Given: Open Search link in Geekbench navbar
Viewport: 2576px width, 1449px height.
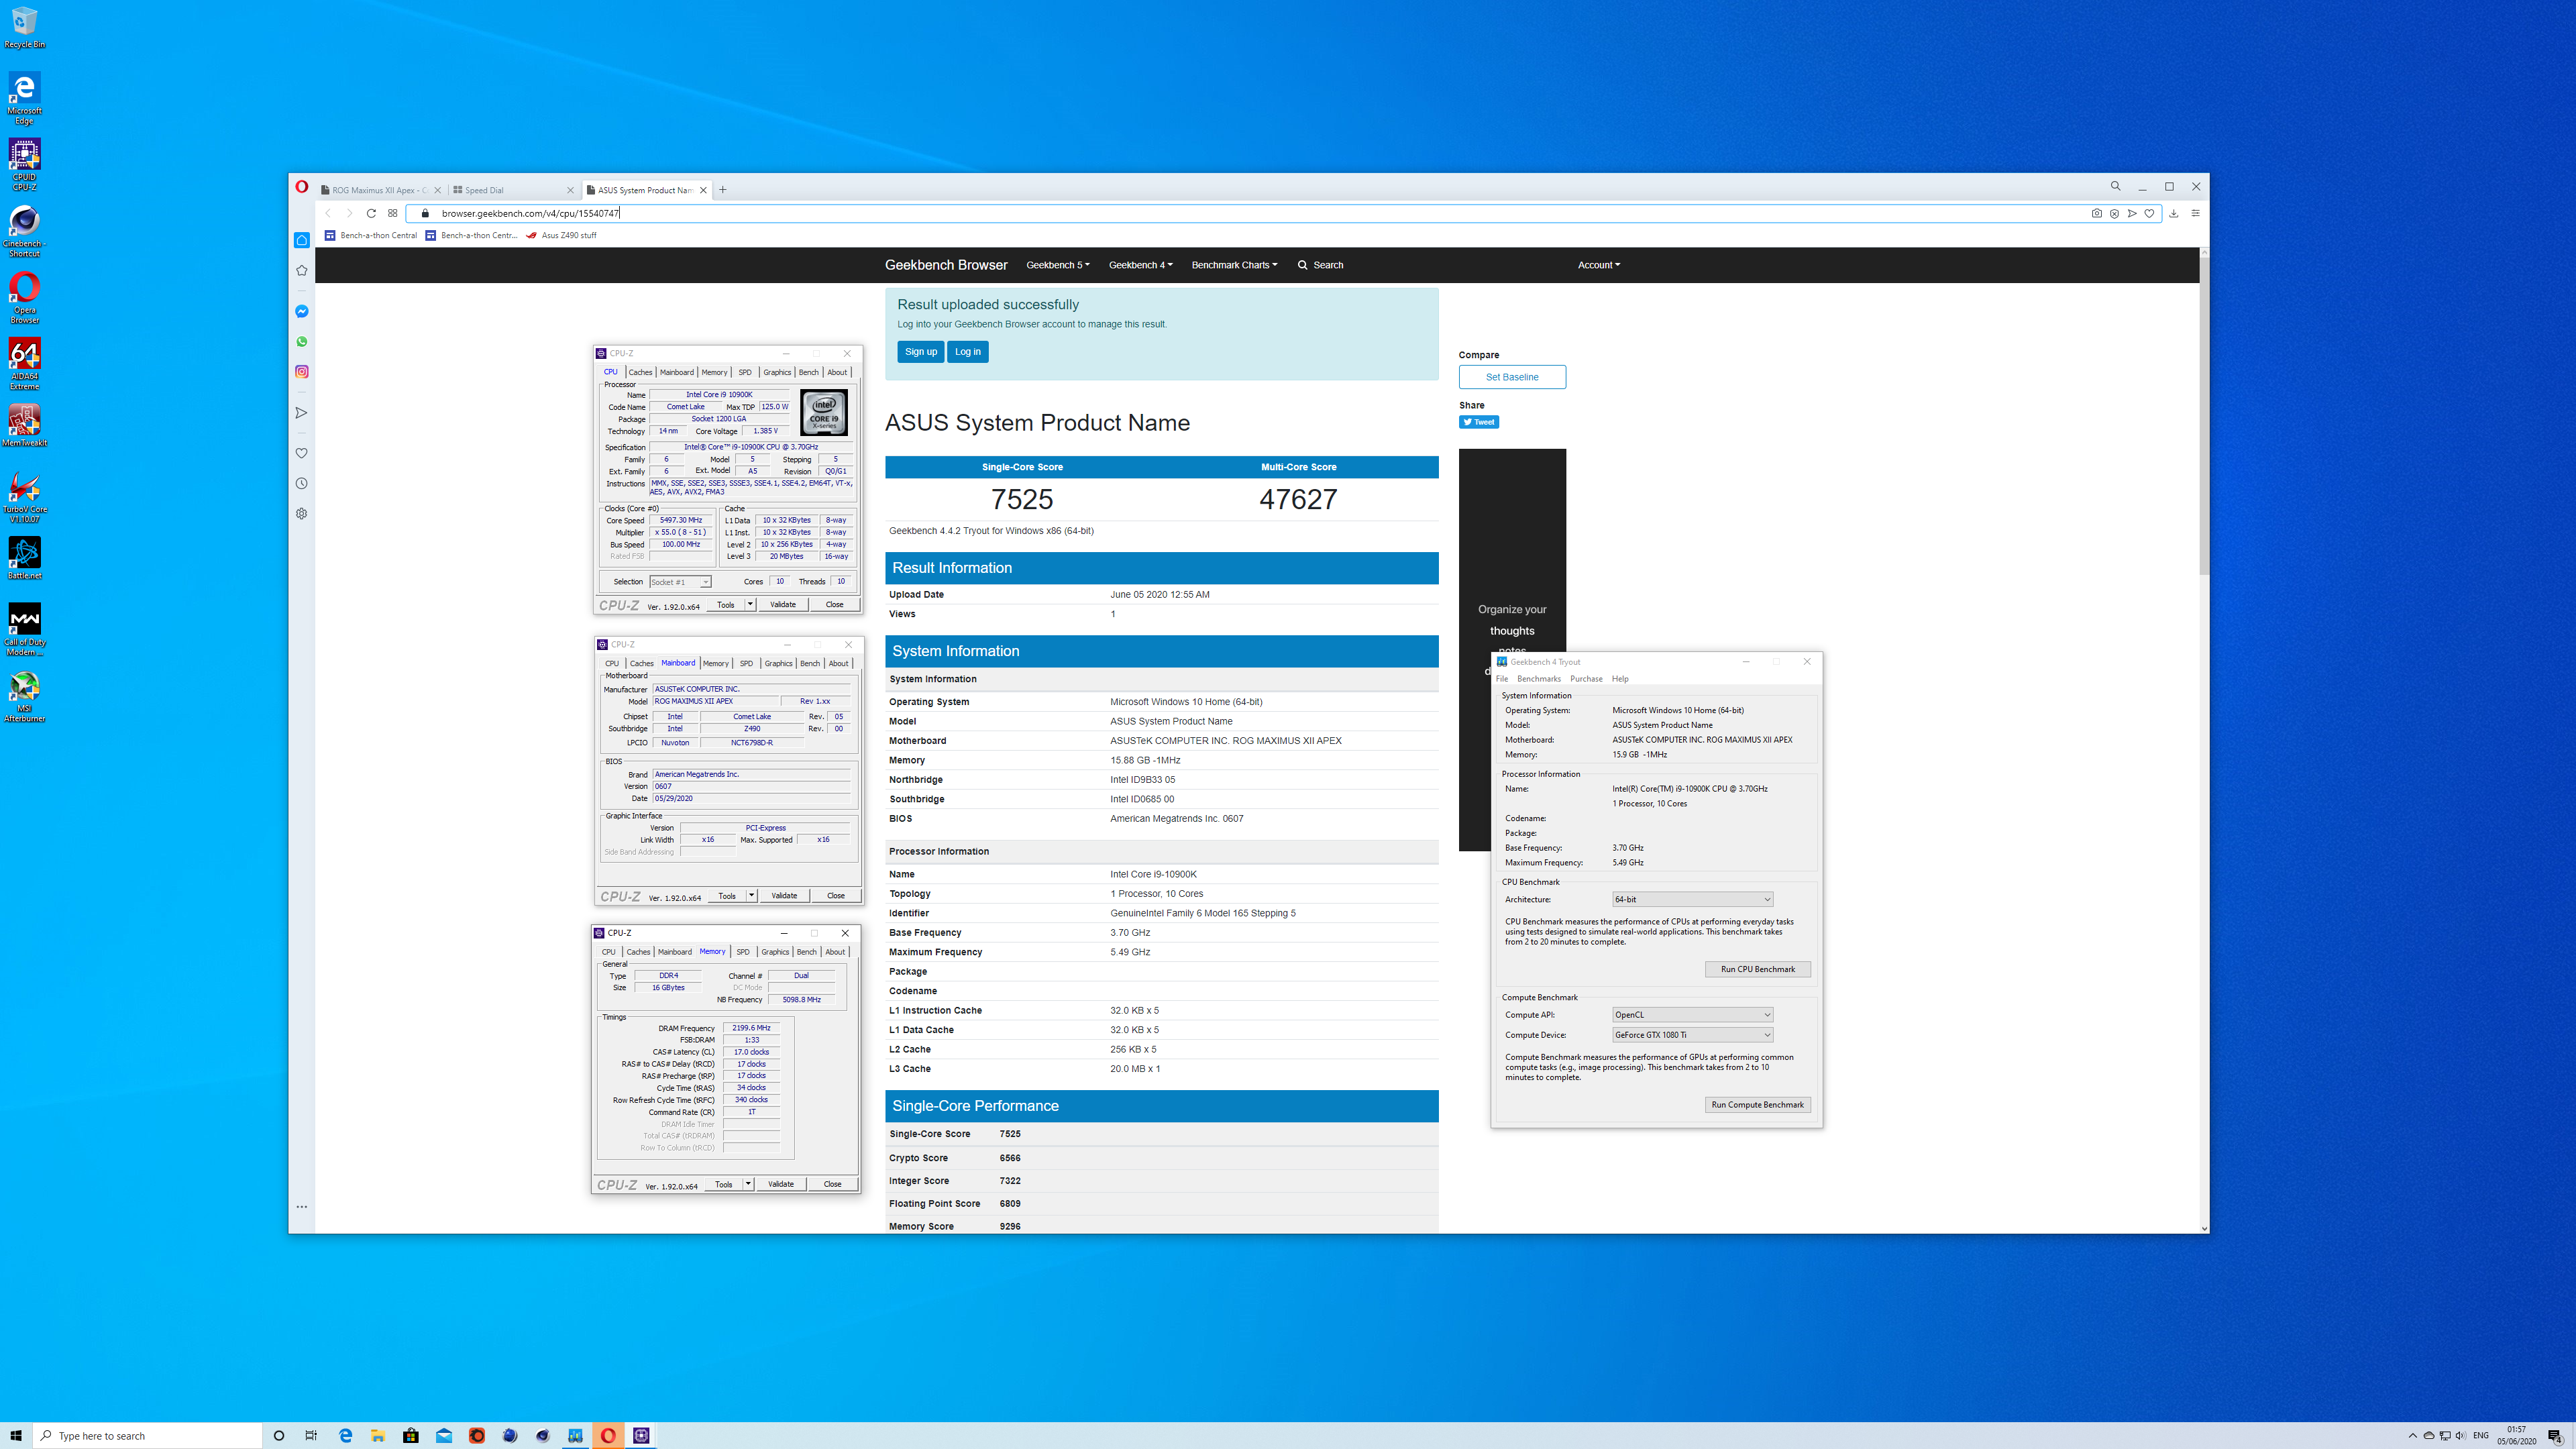Looking at the screenshot, I should [1320, 265].
